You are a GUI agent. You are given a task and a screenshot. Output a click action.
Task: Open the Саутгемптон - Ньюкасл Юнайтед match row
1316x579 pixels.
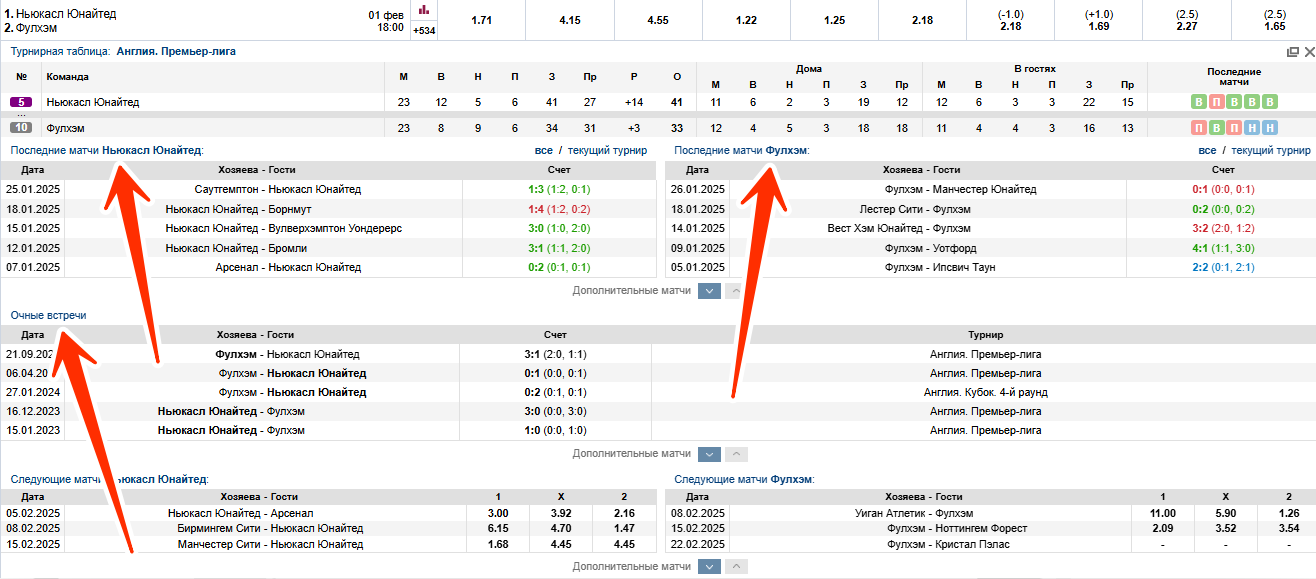point(278,189)
